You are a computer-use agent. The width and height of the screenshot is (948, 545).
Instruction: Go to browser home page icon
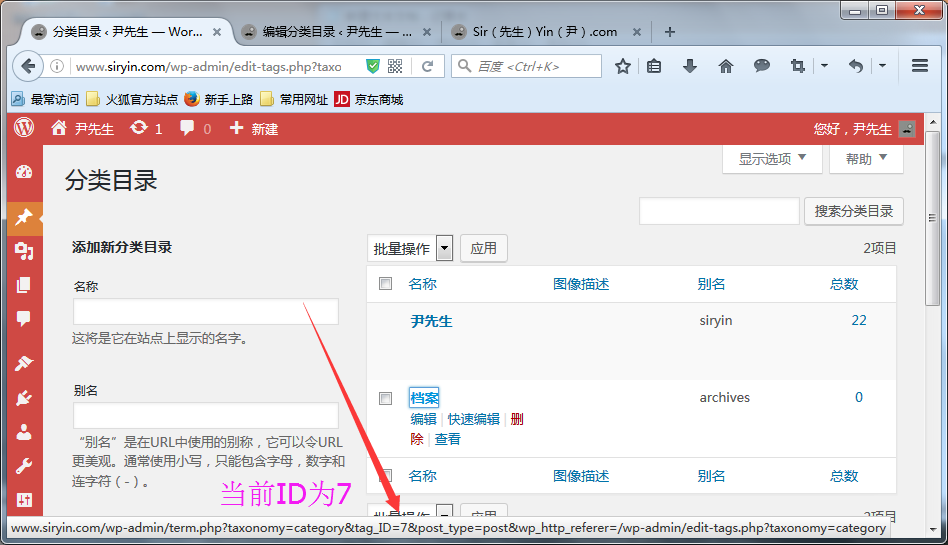point(726,66)
